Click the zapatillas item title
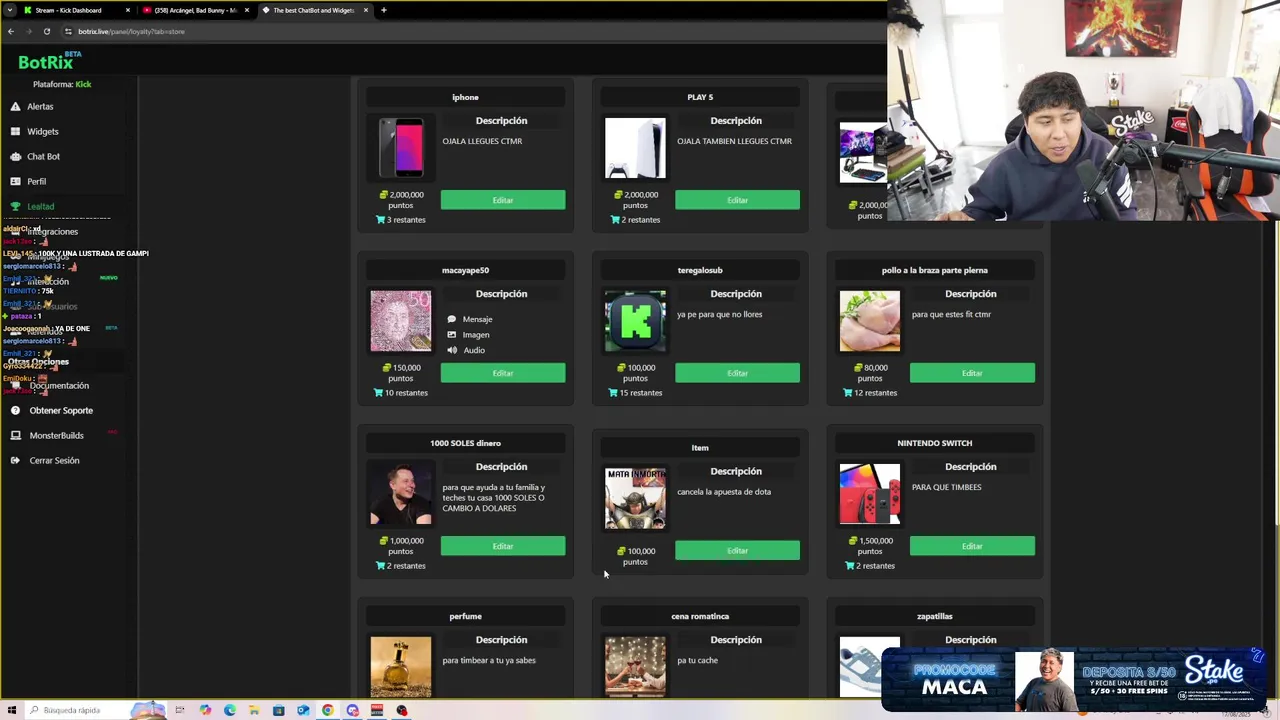The width and height of the screenshot is (1280, 720). (x=935, y=616)
